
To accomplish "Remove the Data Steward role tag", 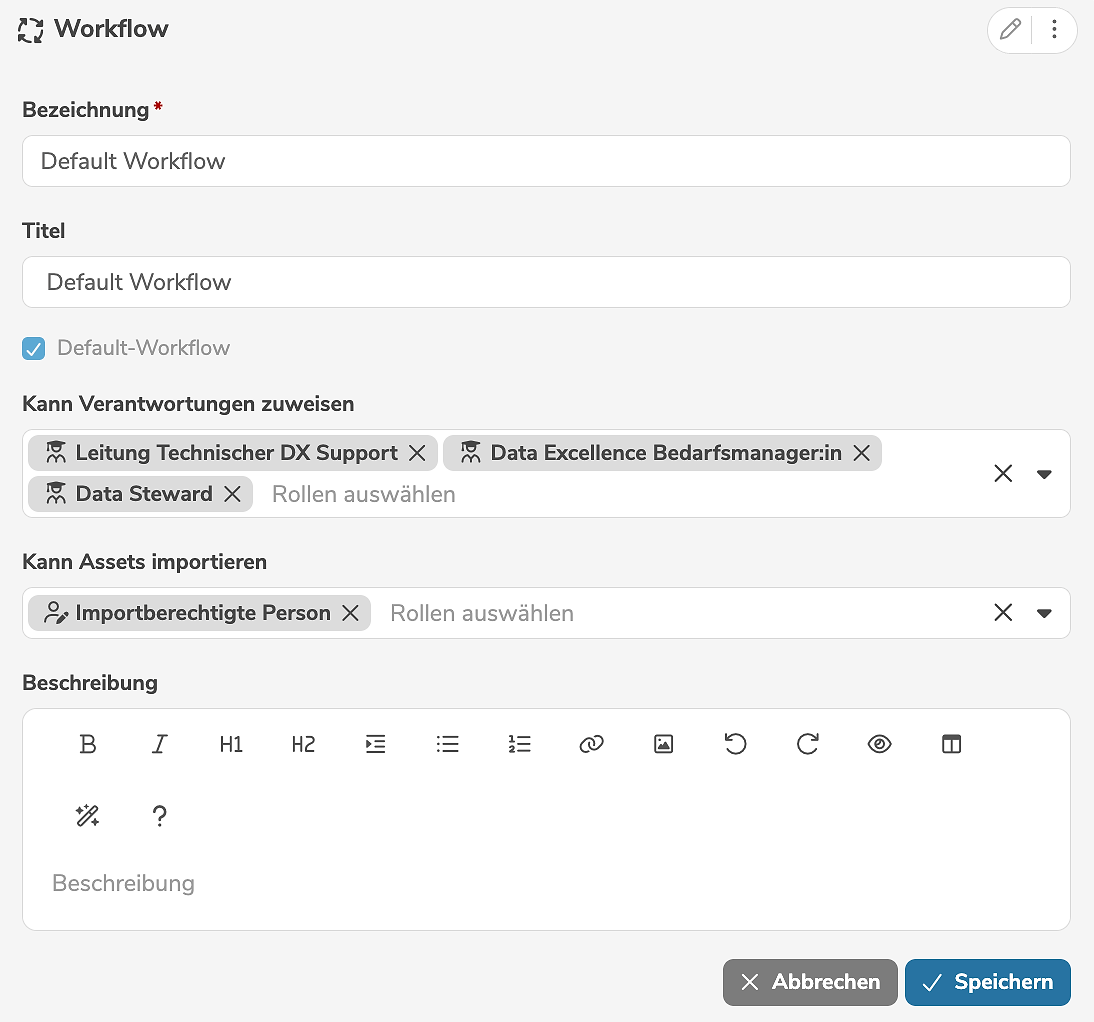I will pyautogui.click(x=232, y=494).
